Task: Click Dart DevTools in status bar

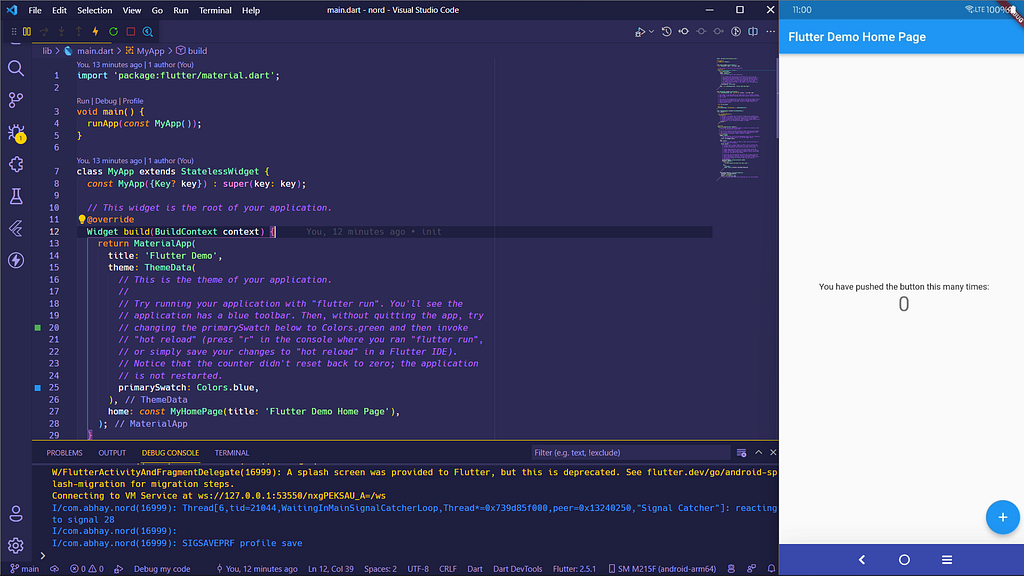Action: (517, 569)
